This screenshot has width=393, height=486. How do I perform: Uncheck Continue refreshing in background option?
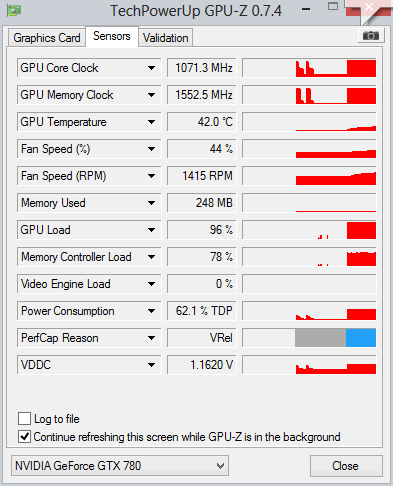(25, 437)
